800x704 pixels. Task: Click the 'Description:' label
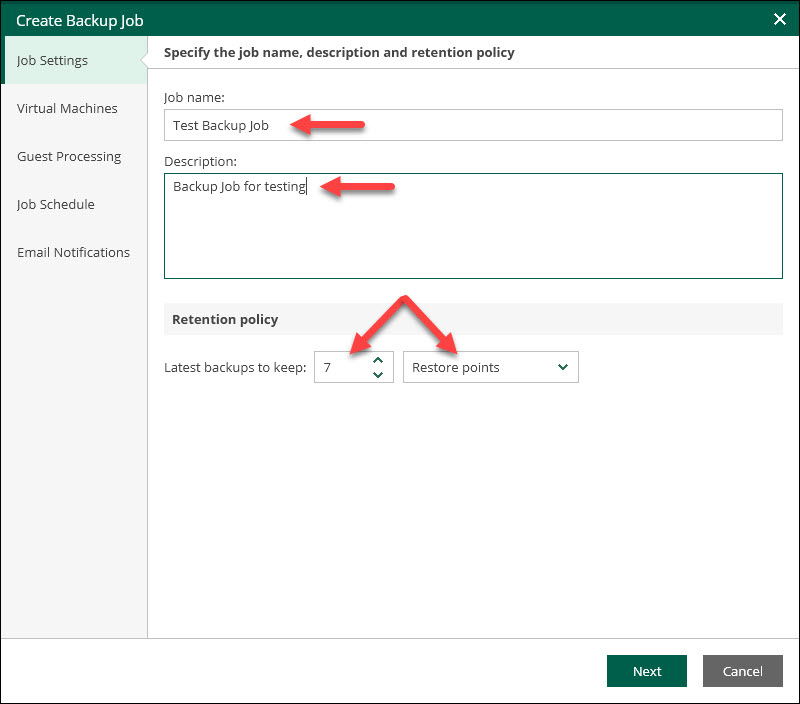(x=201, y=161)
